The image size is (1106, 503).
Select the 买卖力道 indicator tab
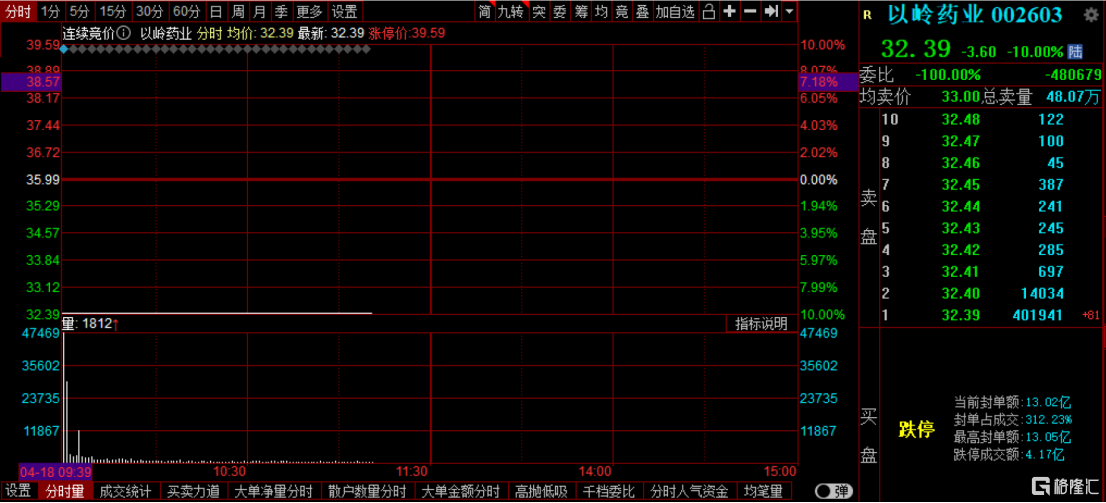pos(194,491)
